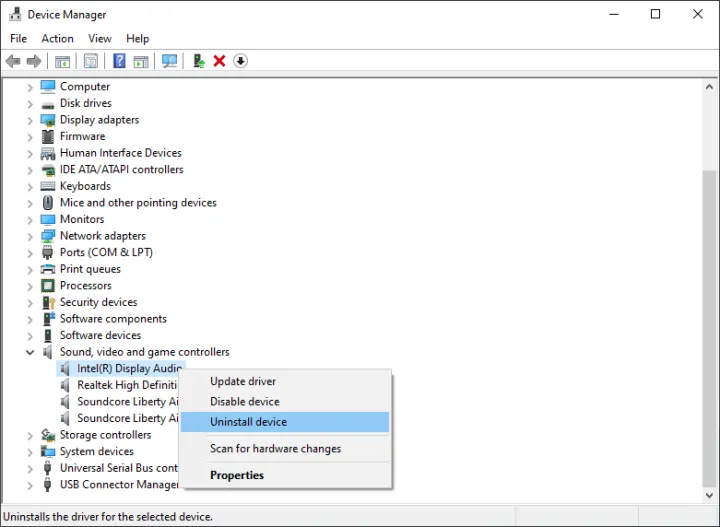The width and height of the screenshot is (720, 527).
Task: Expand the Processors category
Action: click(x=30, y=286)
